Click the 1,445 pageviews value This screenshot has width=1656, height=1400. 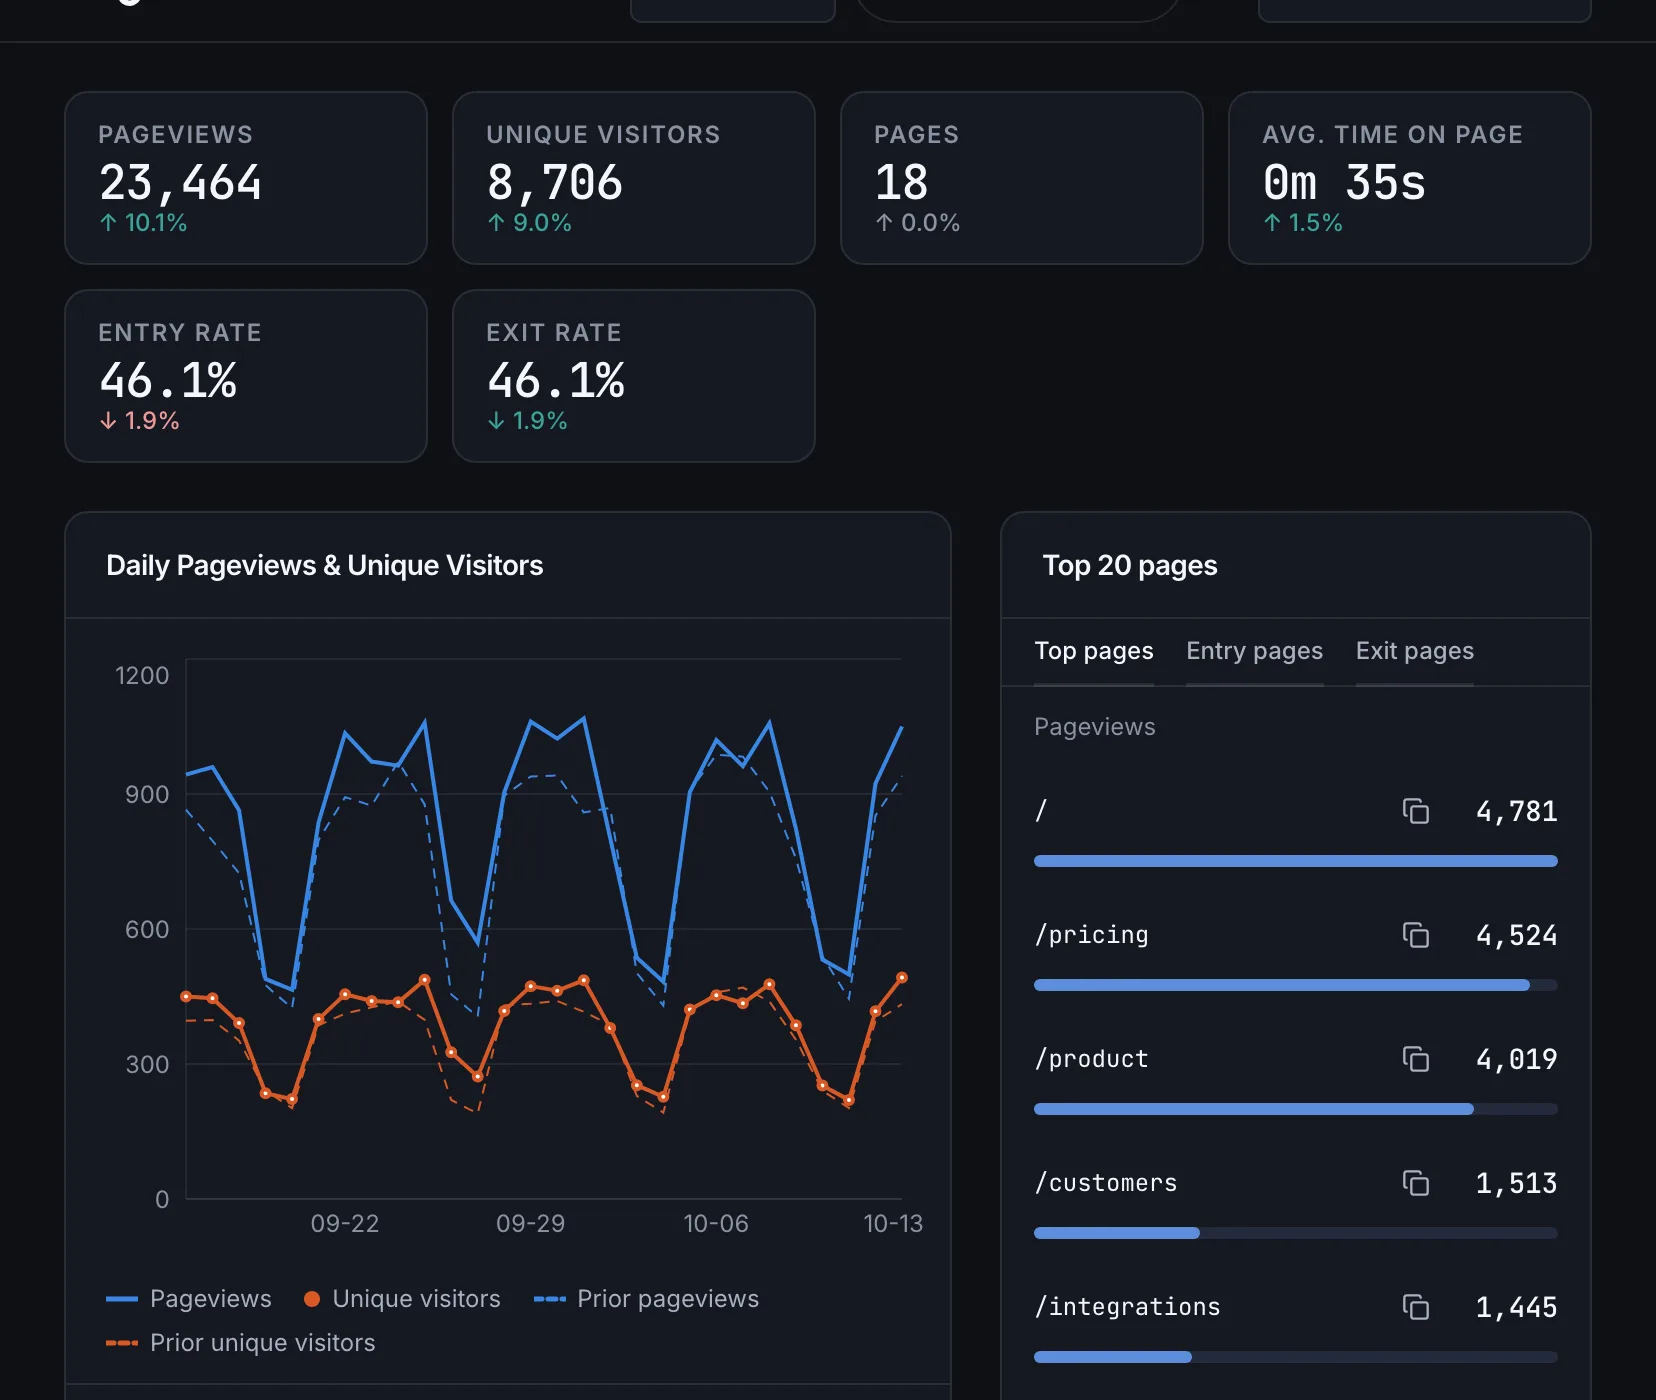1516,1307
